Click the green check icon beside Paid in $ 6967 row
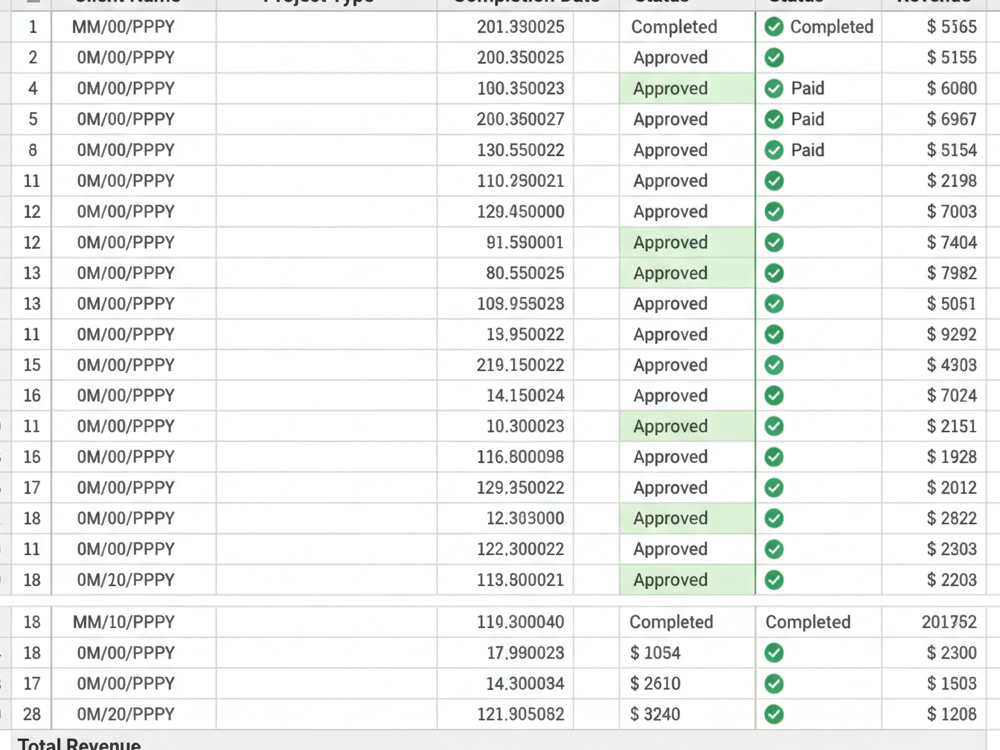Image resolution: width=1000 pixels, height=750 pixels. [774, 119]
